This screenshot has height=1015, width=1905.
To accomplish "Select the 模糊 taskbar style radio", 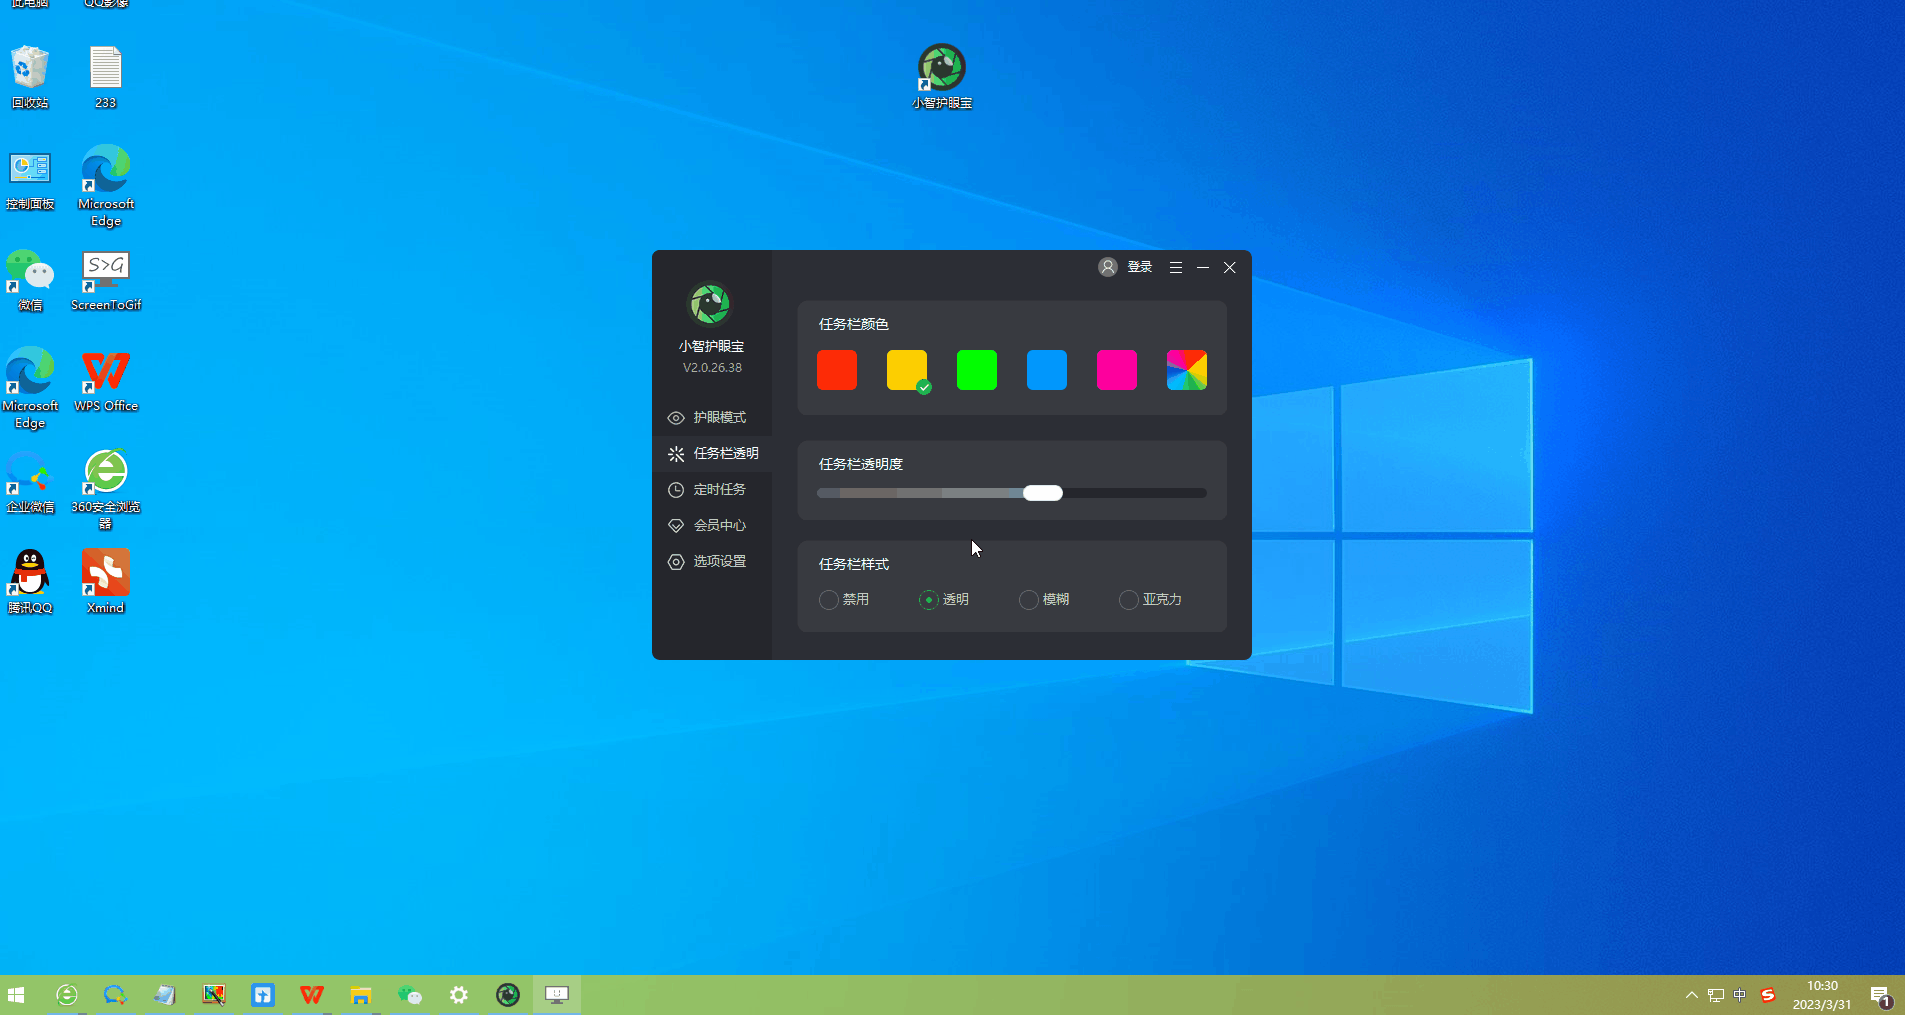I will click(x=1028, y=600).
